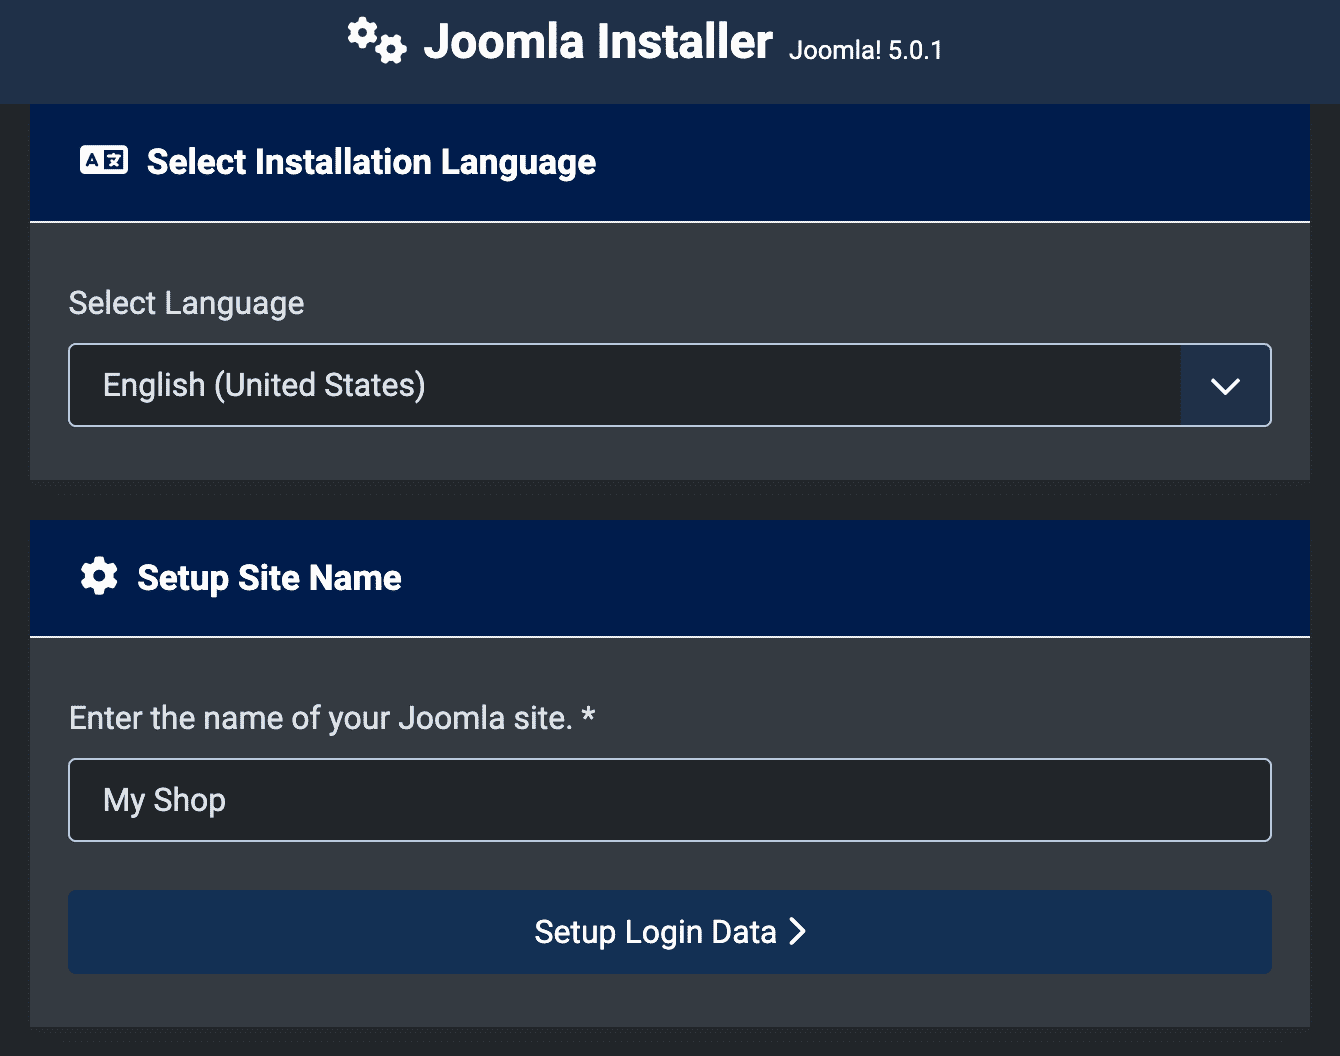Click the 'Enter the name of your Joomla site' label

point(332,718)
